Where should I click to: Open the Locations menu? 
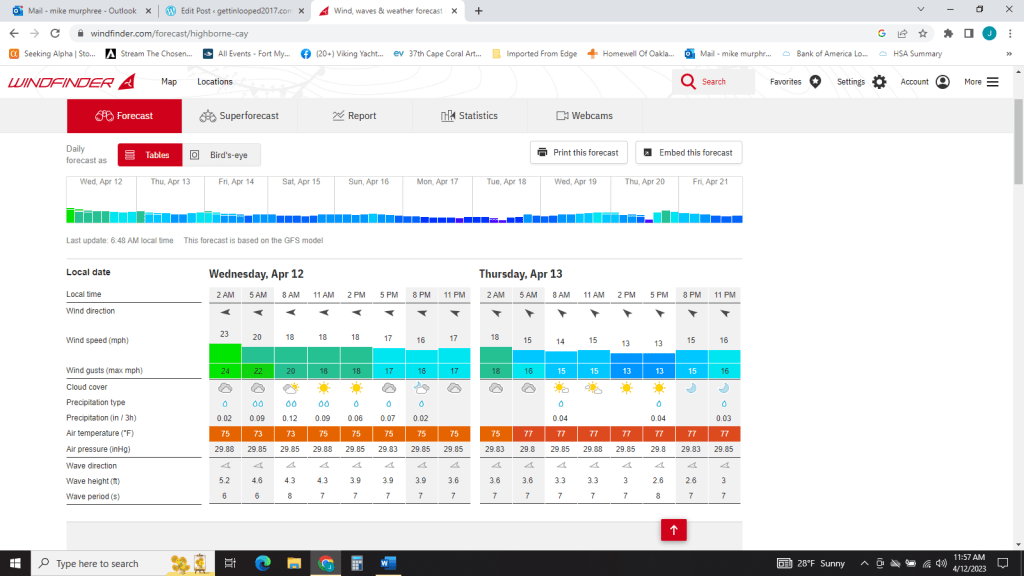click(215, 82)
